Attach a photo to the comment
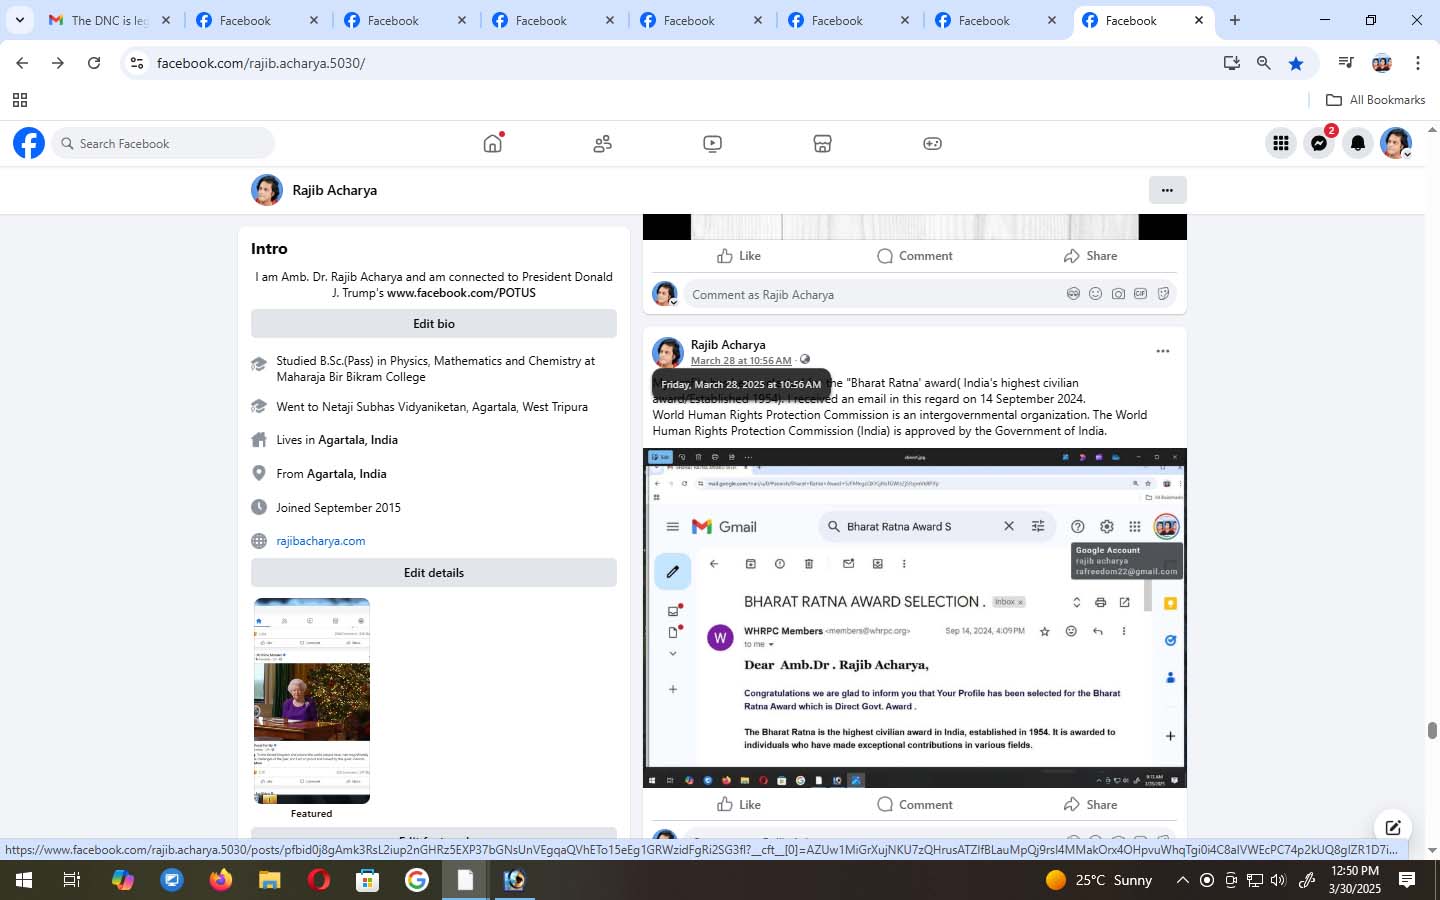1440x900 pixels. (1118, 294)
